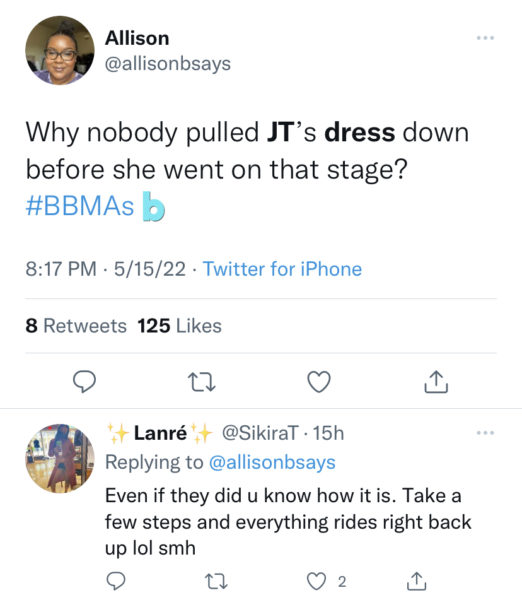Open the tweet timestamp 8:17 PM 5/15/22
This screenshot has height=600, width=522.
point(105,269)
